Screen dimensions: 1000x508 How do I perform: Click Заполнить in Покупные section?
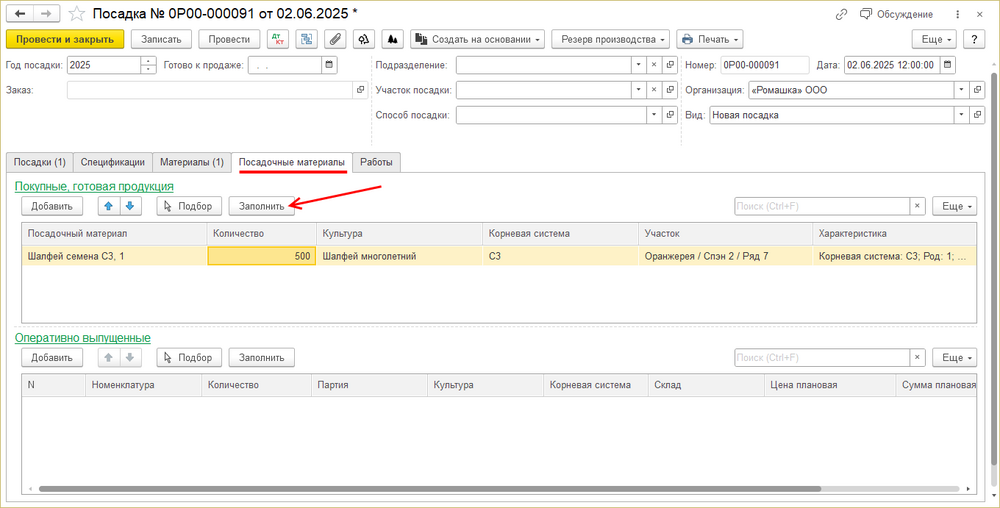click(261, 206)
